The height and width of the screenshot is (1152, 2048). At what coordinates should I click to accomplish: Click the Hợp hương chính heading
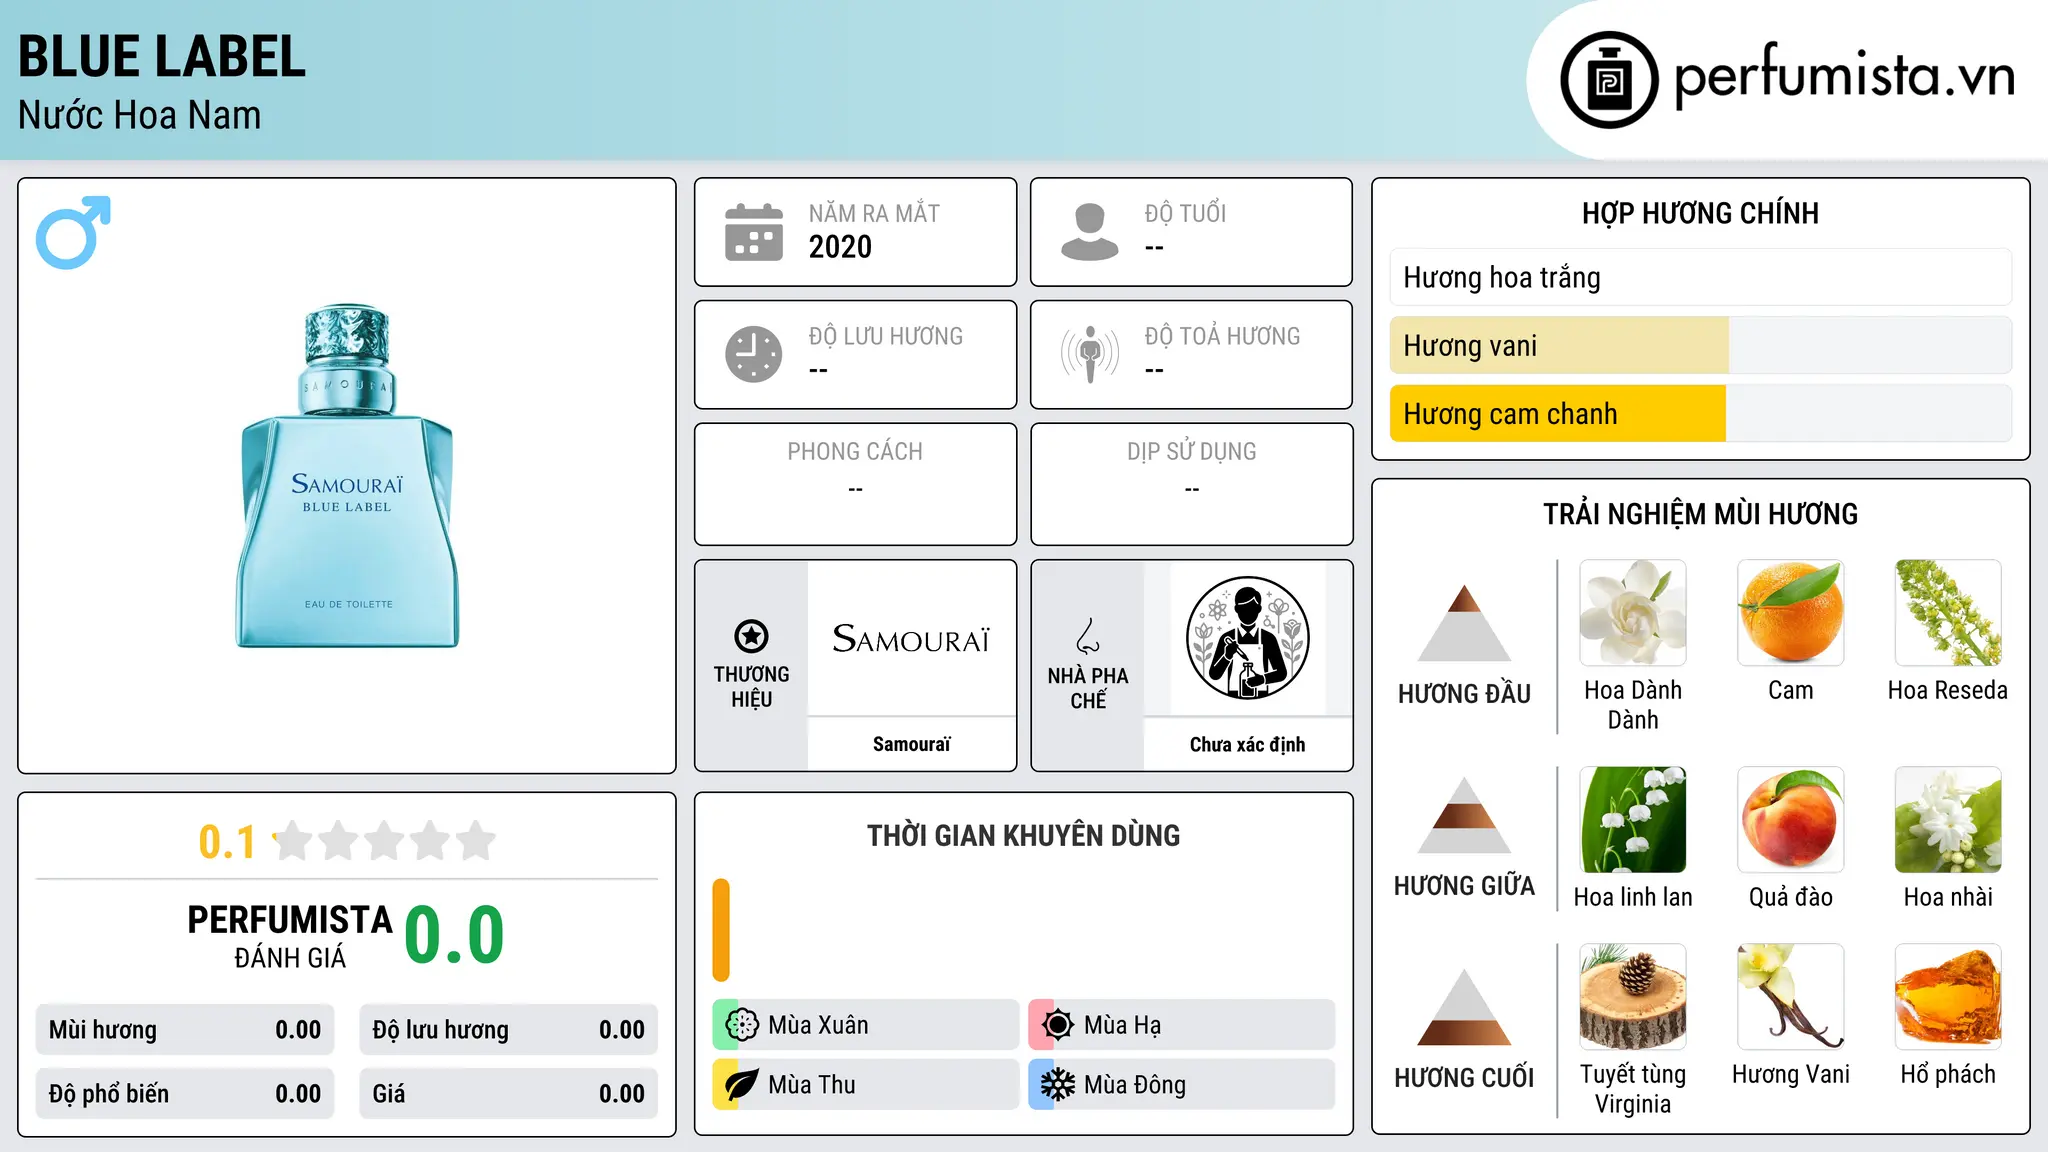(1700, 213)
